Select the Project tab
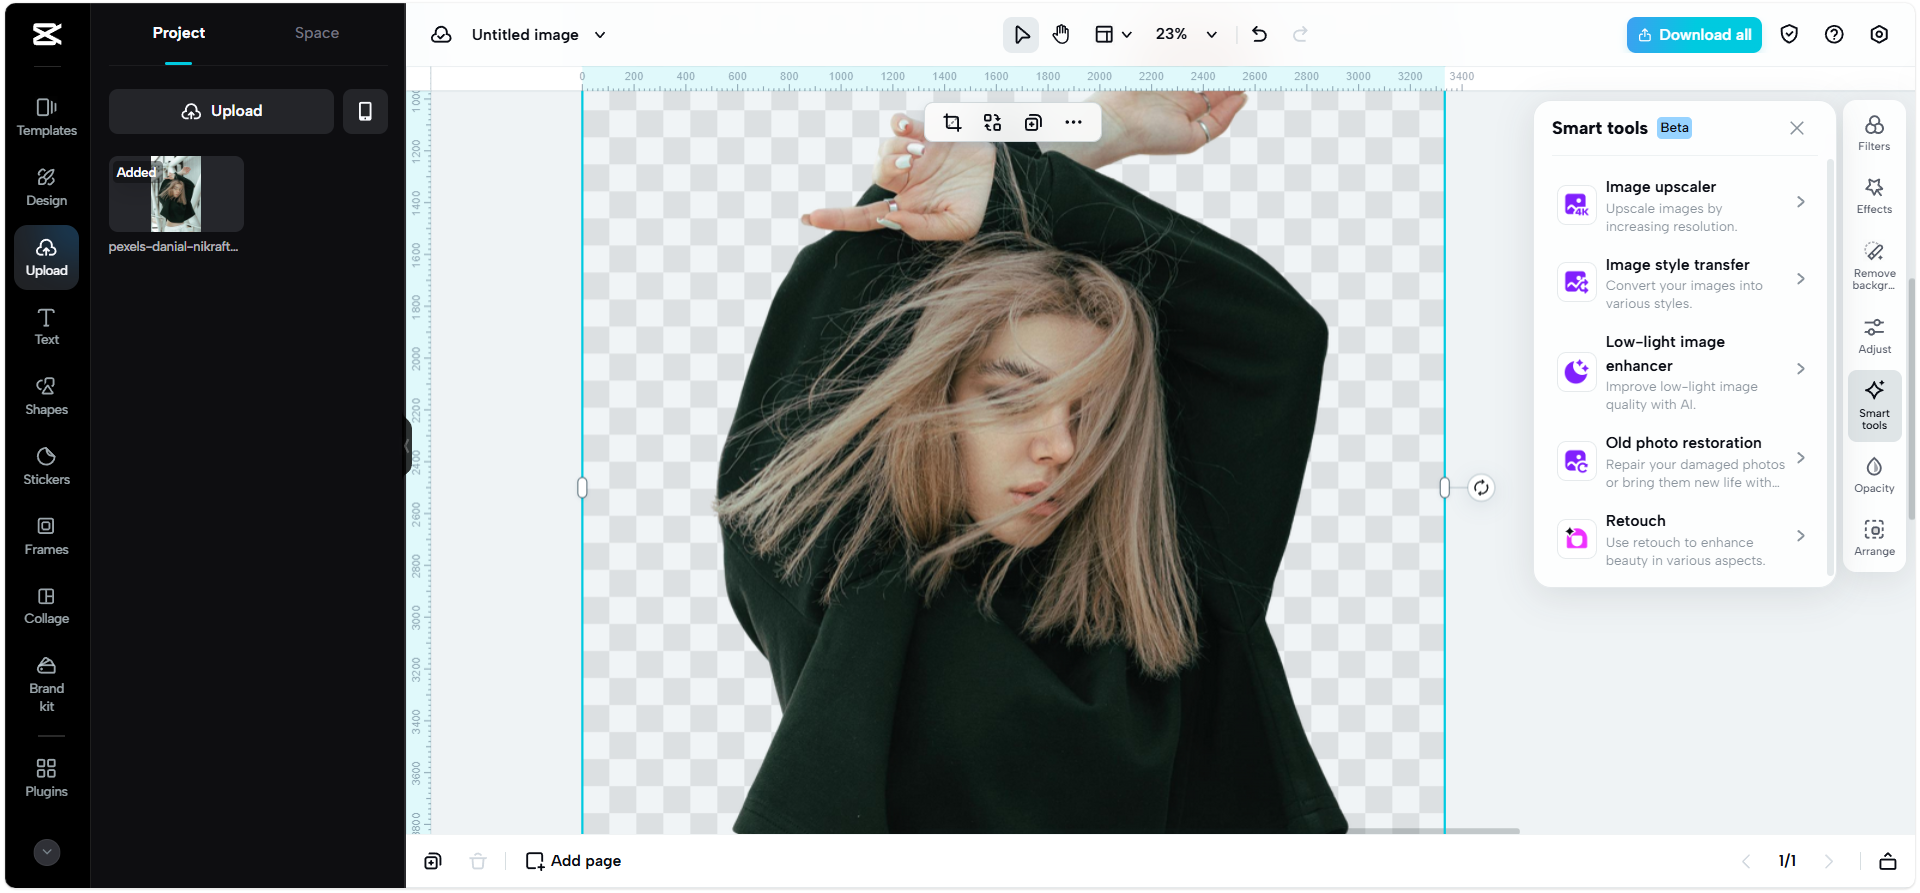 (x=178, y=33)
